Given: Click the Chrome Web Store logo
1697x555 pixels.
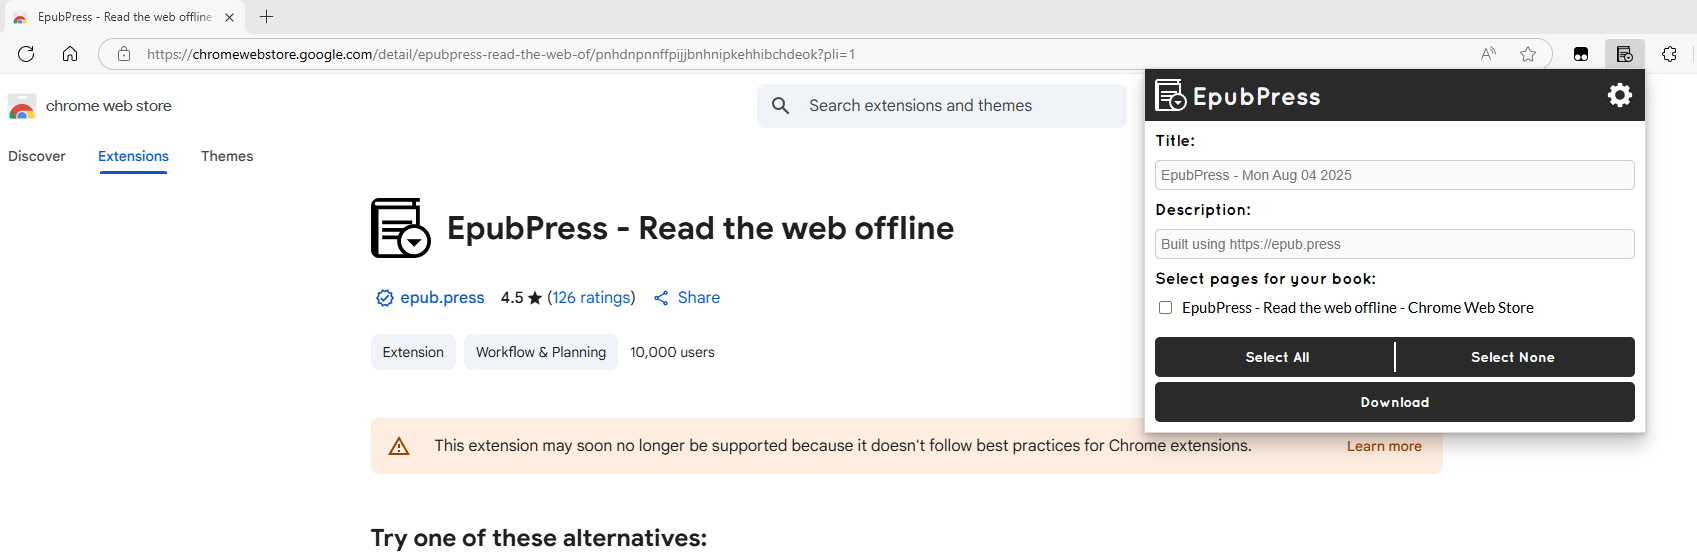Looking at the screenshot, I should click(22, 106).
